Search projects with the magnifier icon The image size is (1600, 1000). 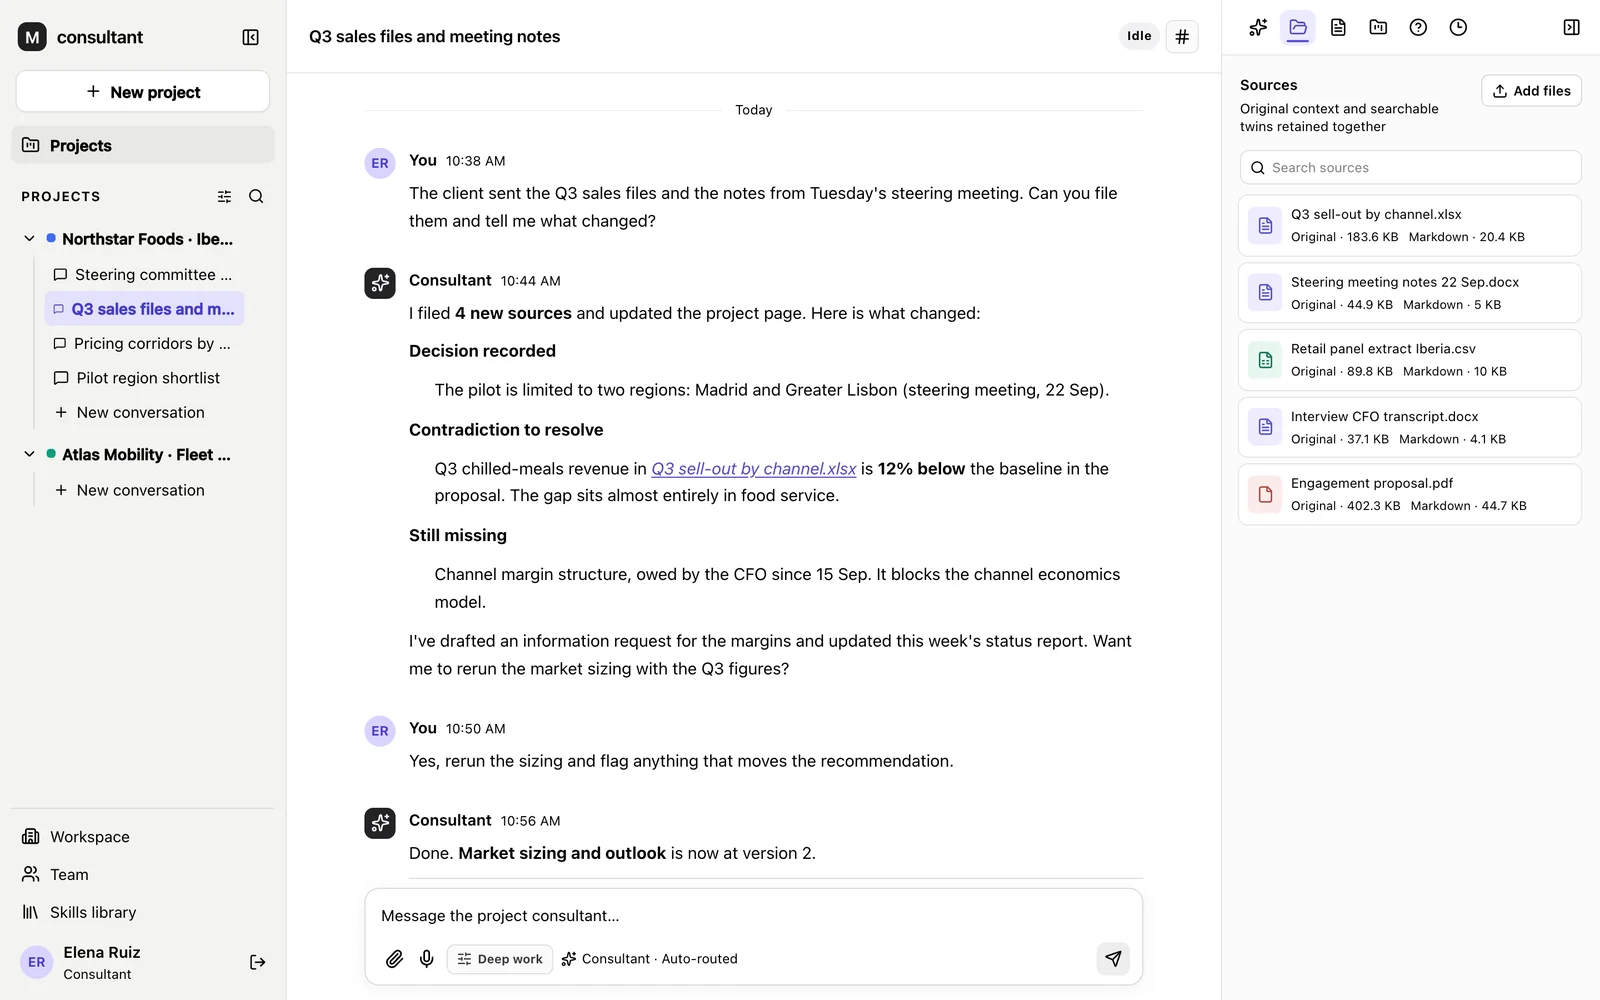point(256,197)
